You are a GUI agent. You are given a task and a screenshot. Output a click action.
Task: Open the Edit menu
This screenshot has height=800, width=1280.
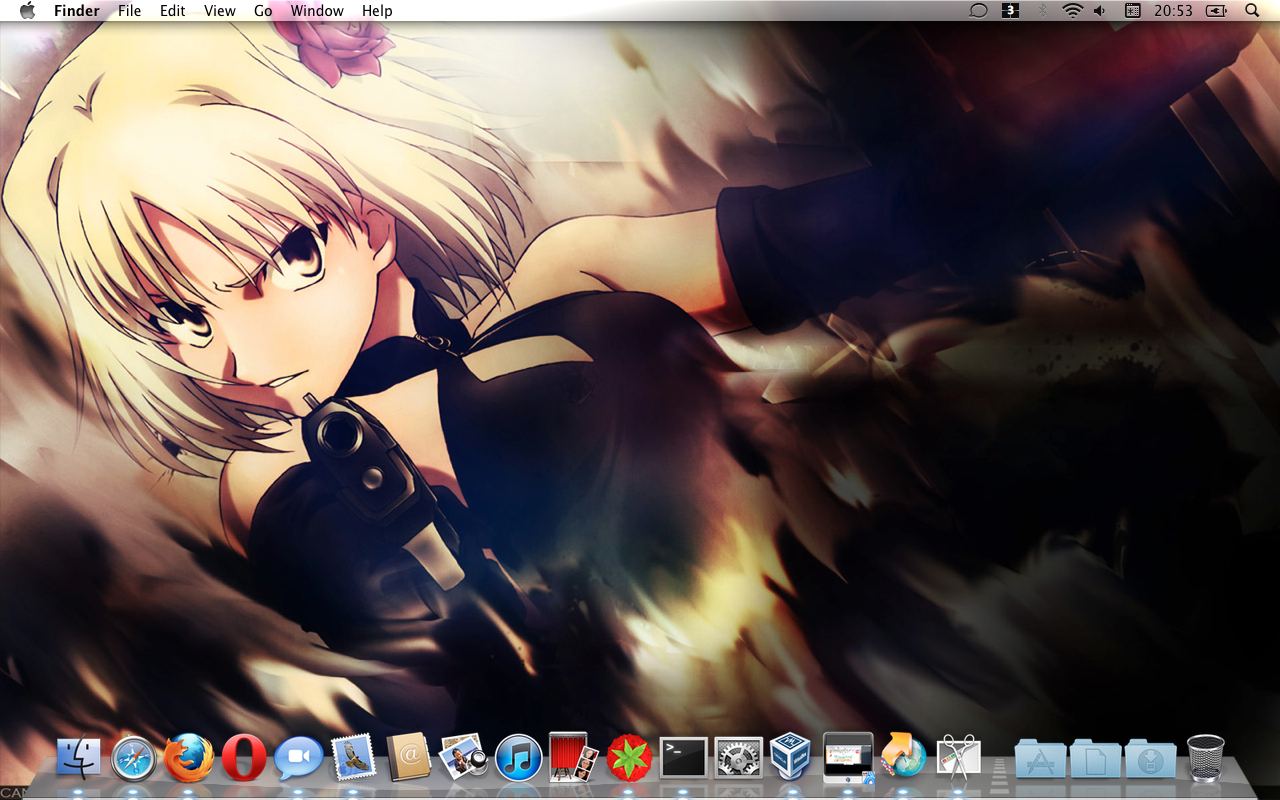(173, 11)
